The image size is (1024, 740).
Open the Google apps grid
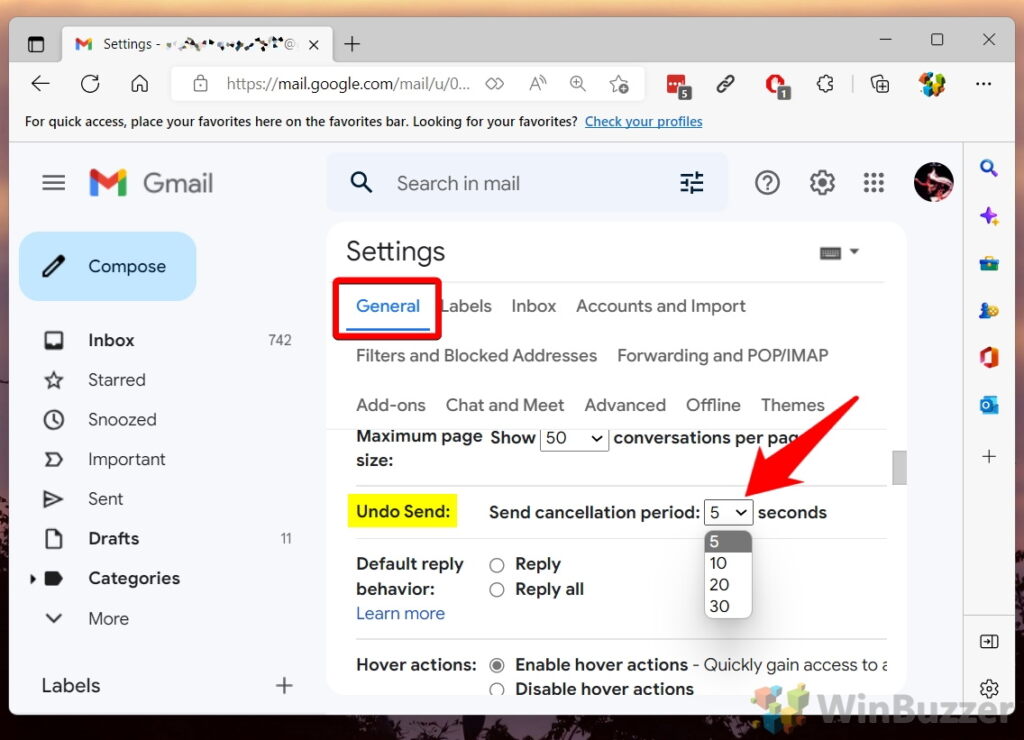[x=873, y=182]
